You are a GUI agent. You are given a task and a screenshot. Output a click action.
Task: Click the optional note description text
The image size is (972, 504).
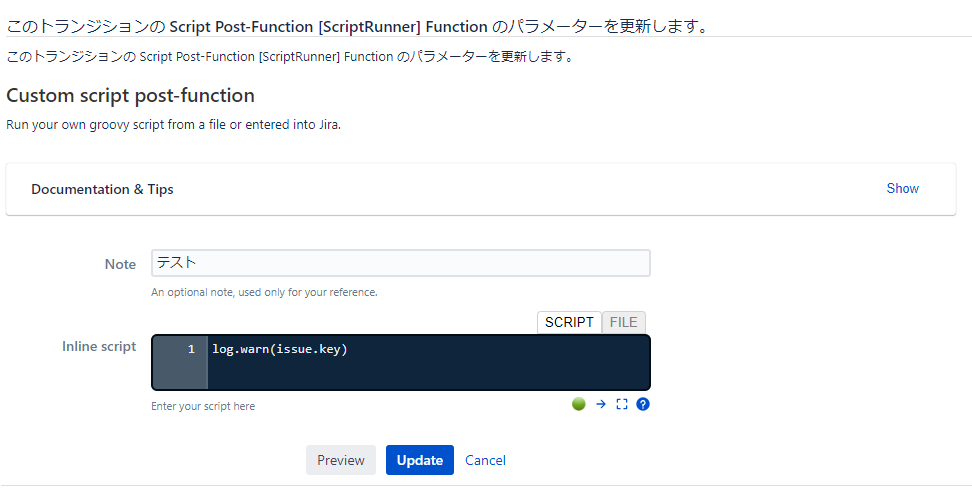coord(264,292)
